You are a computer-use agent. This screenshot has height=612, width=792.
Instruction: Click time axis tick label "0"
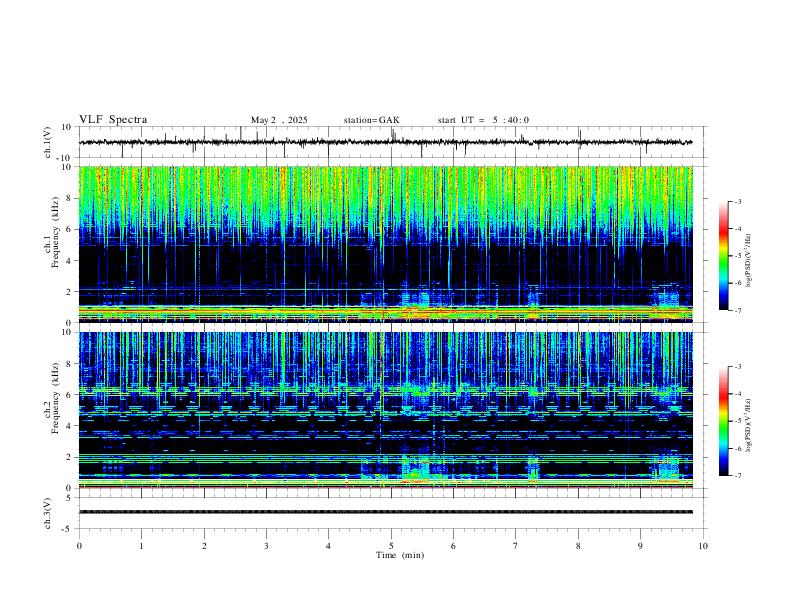(79, 546)
